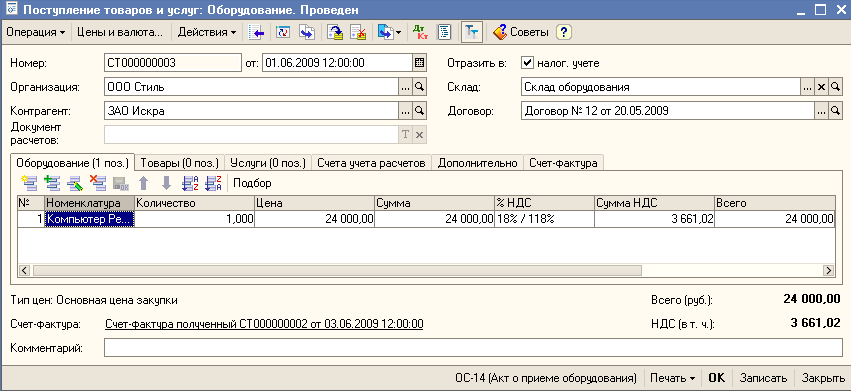
Task: Open magnifier icon for Контрагент ЗАО Искра
Action: pyautogui.click(x=419, y=111)
